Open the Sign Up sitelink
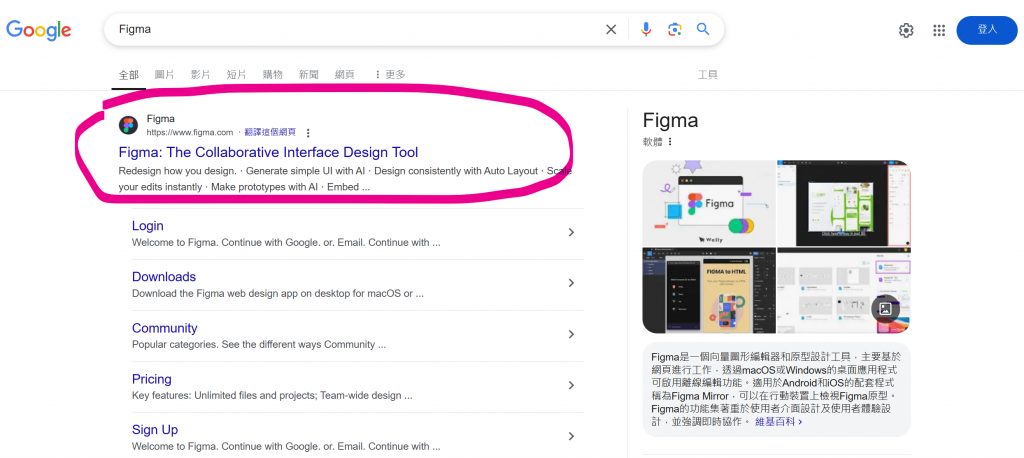The width and height of the screenshot is (1024, 458). tap(155, 430)
